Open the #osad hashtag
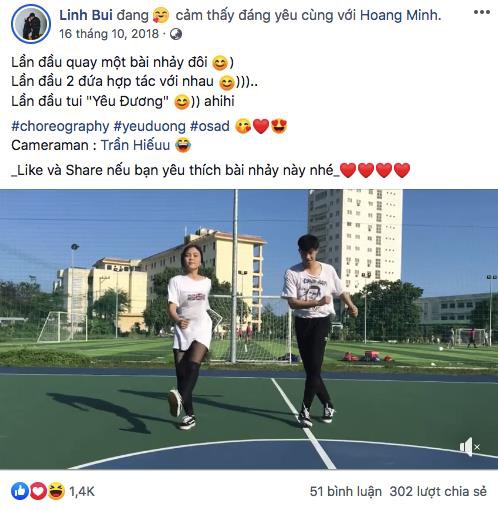 (x=210, y=126)
